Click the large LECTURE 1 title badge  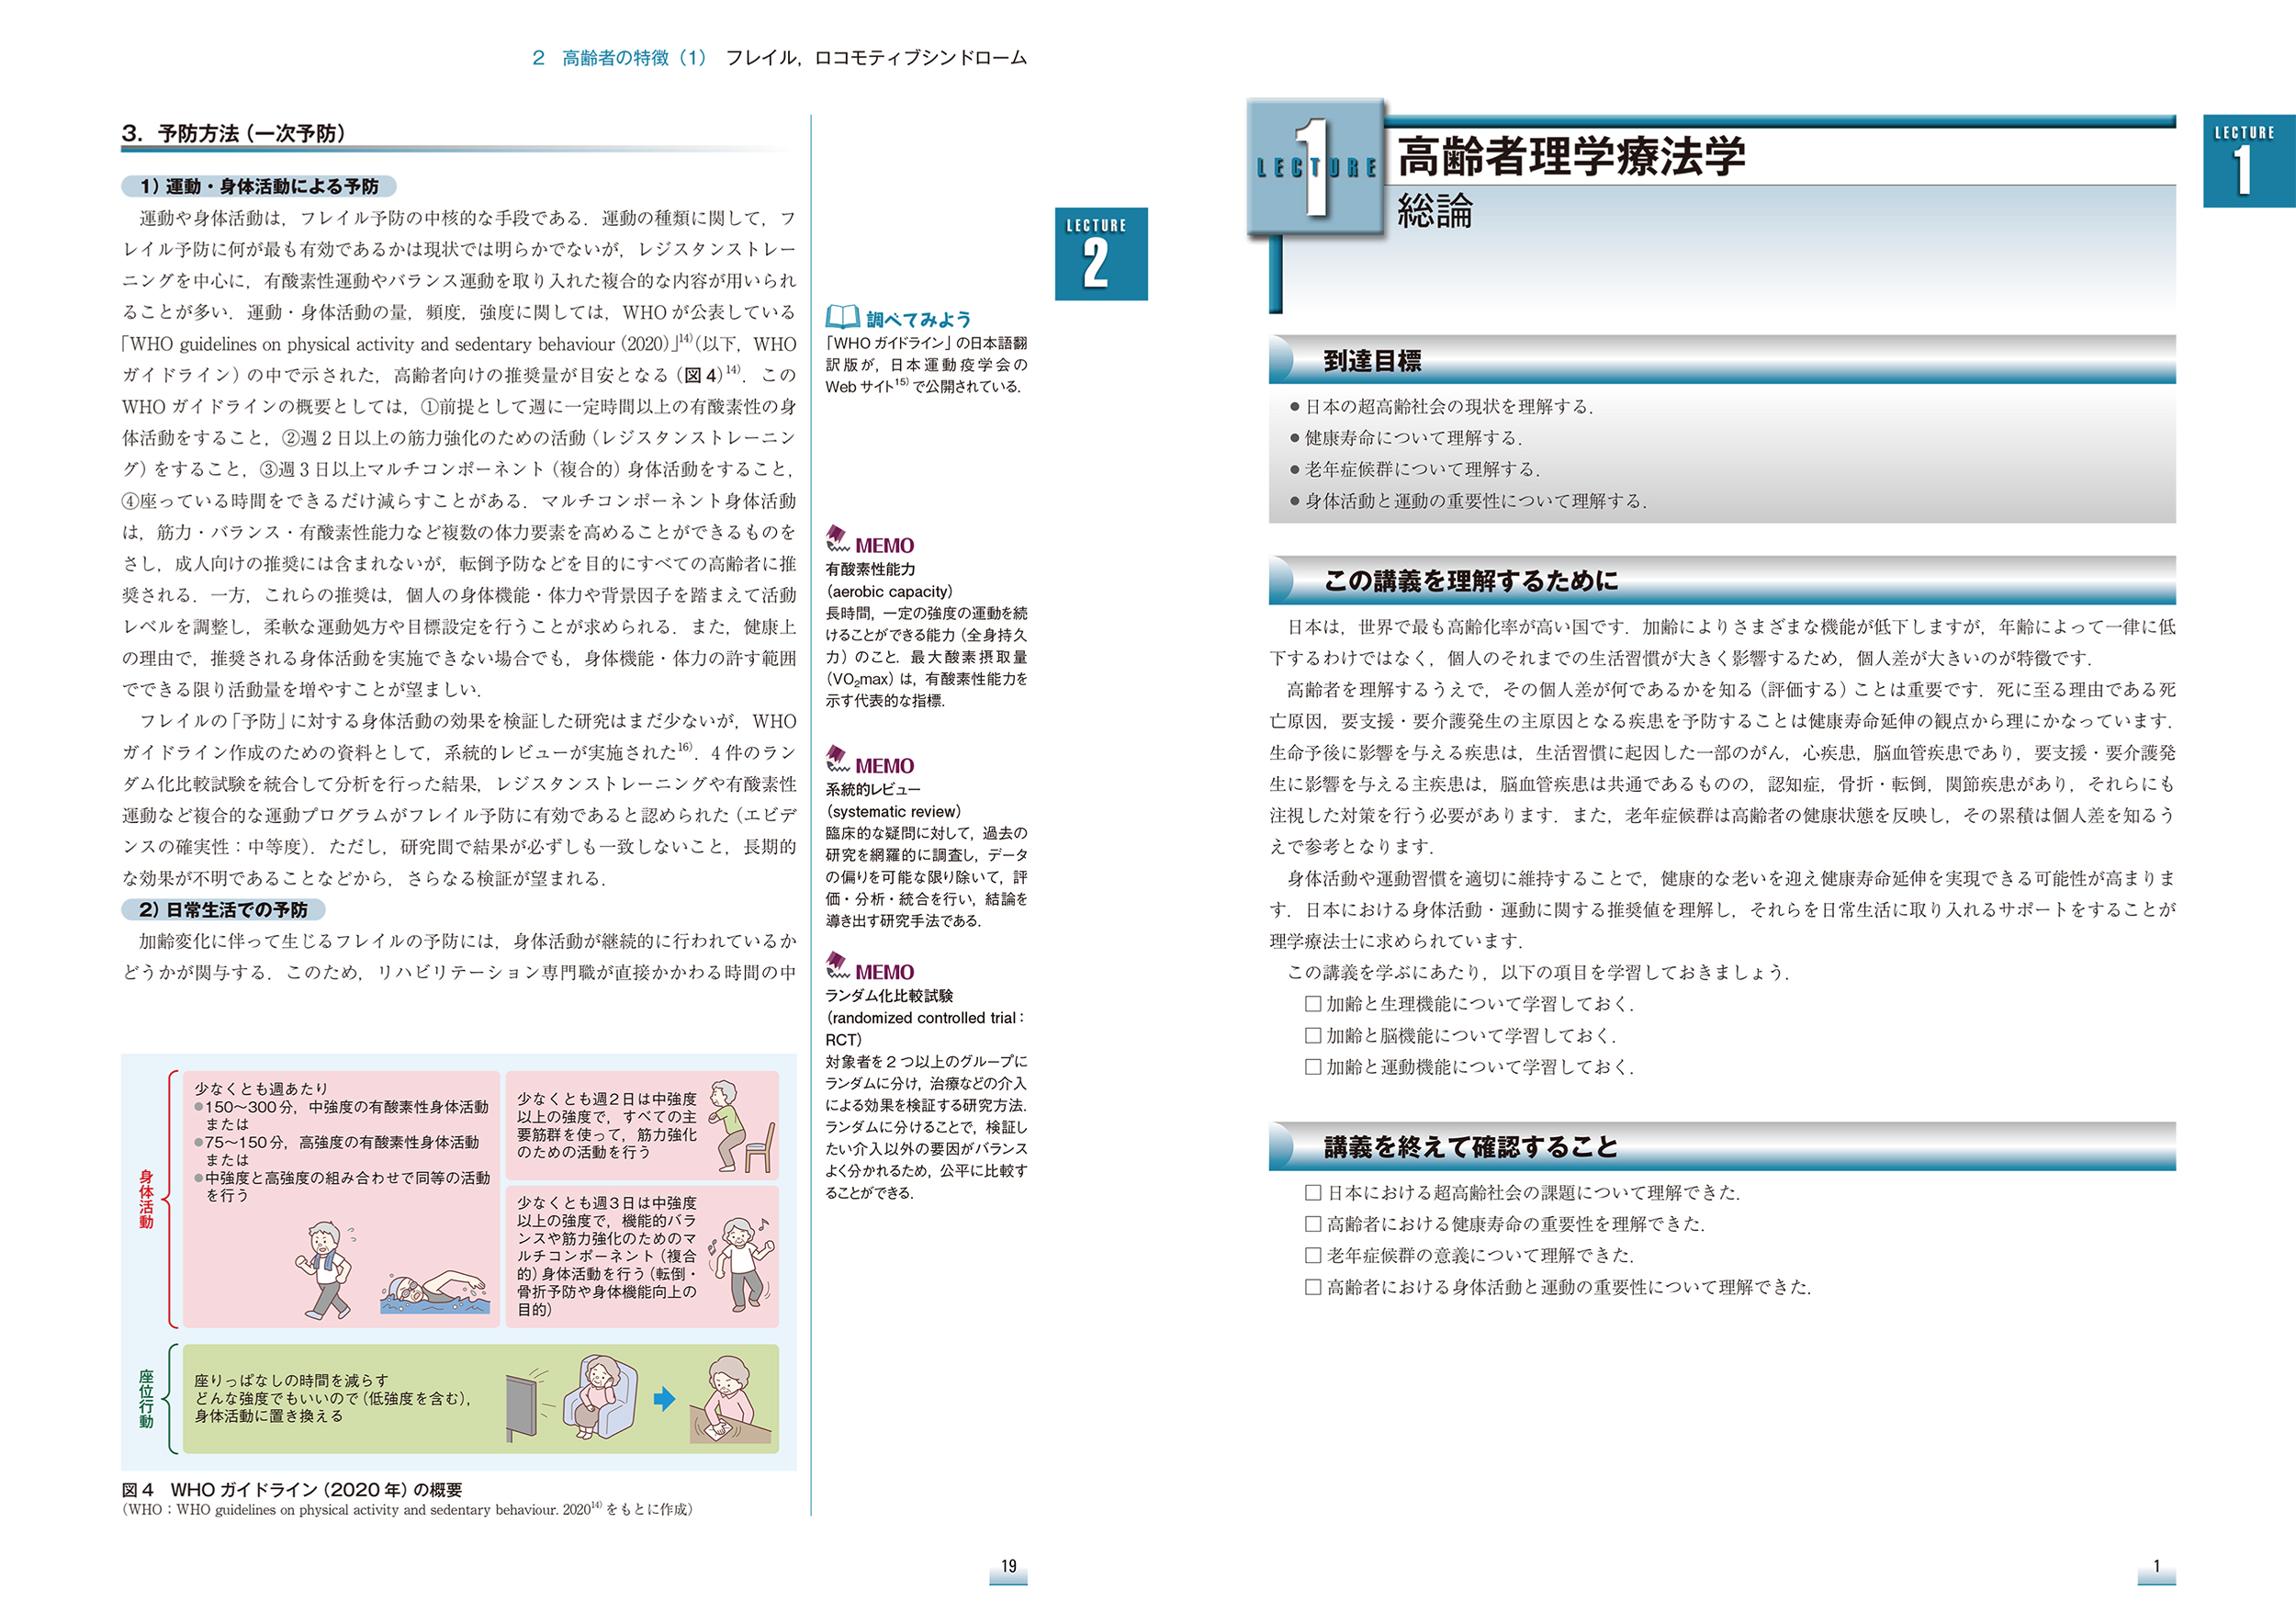pyautogui.click(x=1316, y=167)
